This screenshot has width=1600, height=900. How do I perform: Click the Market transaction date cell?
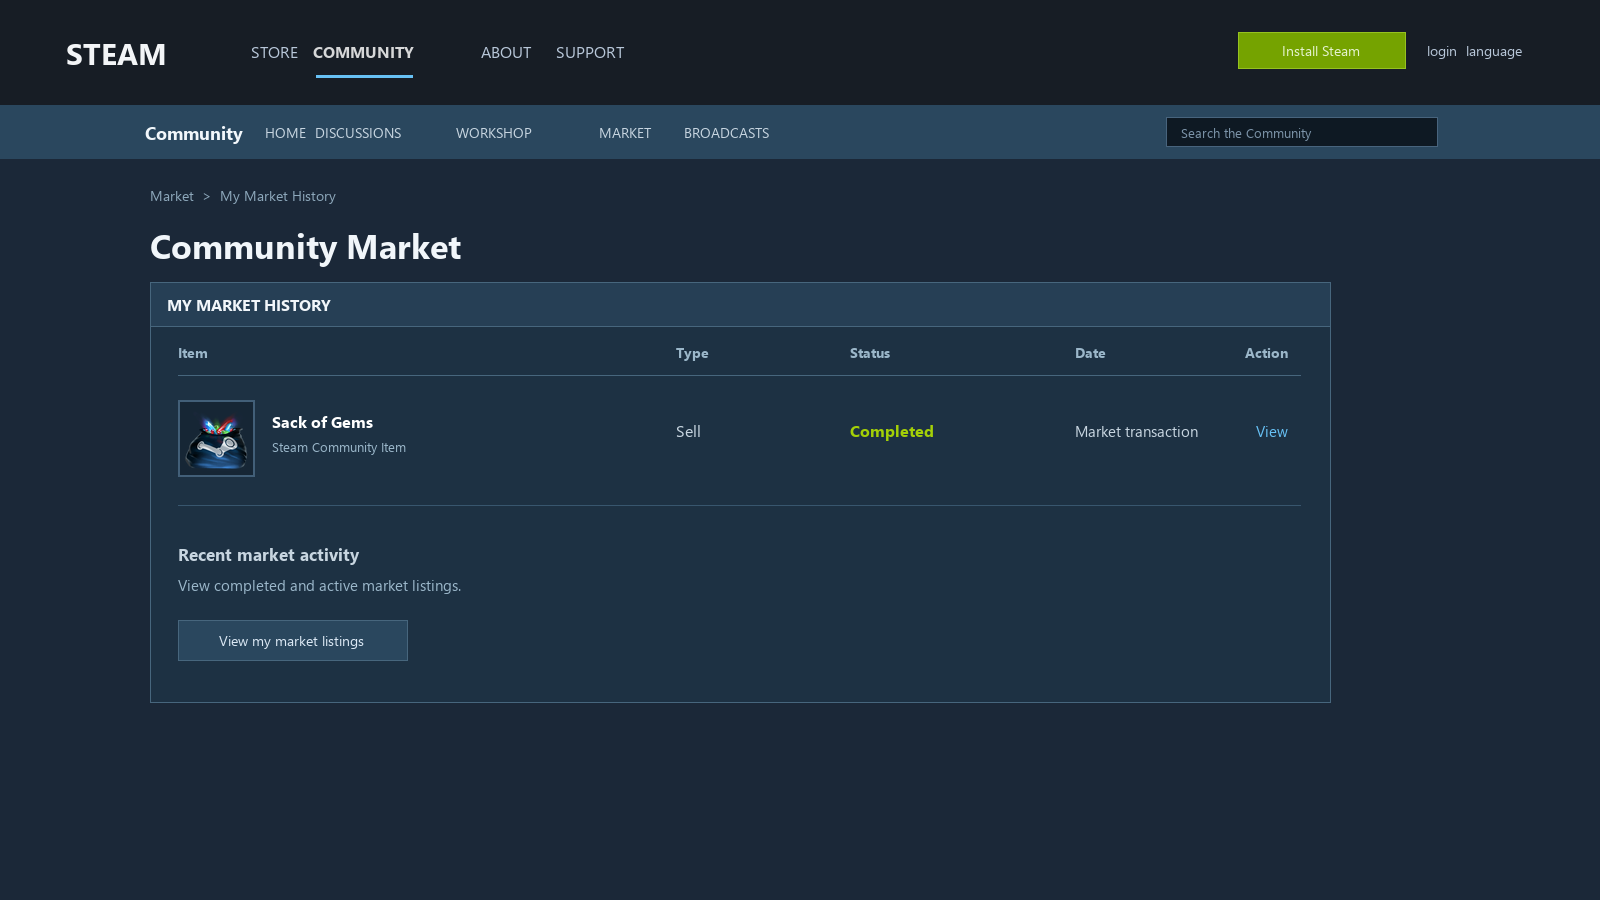pos(1136,431)
